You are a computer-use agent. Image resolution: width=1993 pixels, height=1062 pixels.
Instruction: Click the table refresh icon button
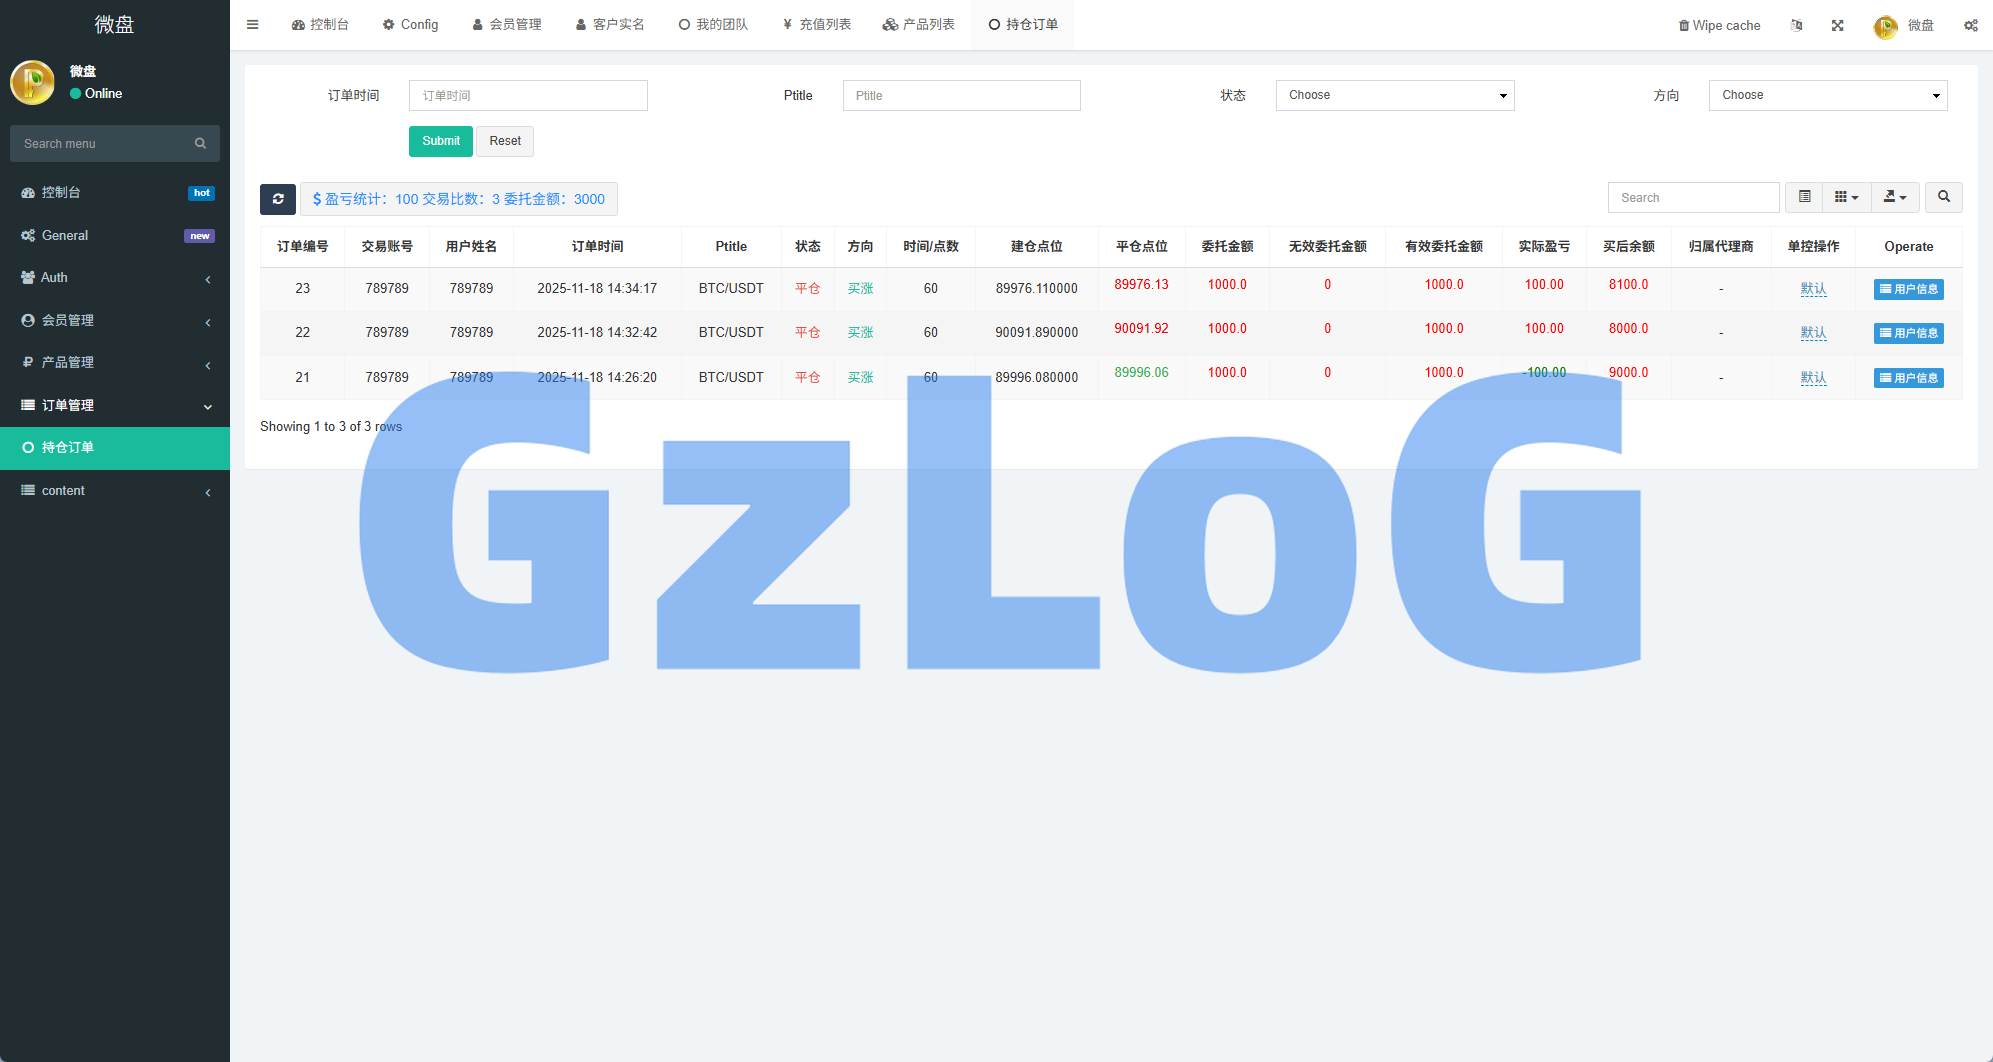click(x=278, y=199)
